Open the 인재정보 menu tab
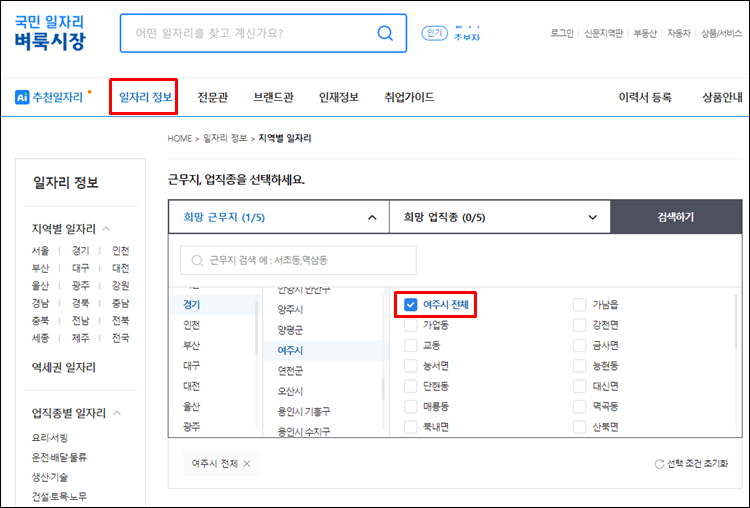Image resolution: width=750 pixels, height=508 pixels. pyautogui.click(x=339, y=98)
